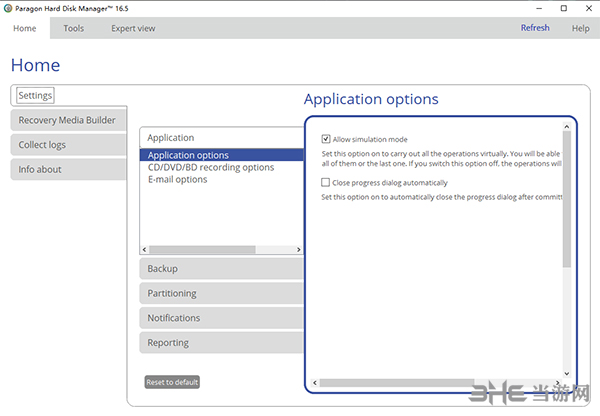This screenshot has width=600, height=416.
Task: Click the options list horizontal scrollbar thumb
Action: click(202, 250)
